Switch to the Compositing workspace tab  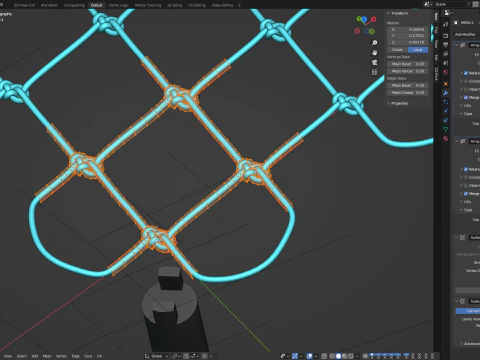(74, 5)
